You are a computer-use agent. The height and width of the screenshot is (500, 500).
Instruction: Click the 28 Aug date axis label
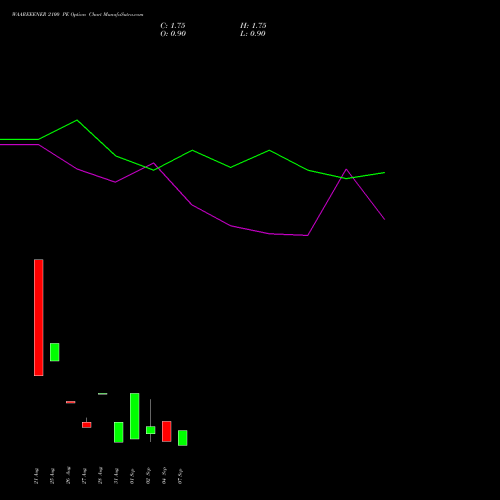tap(100, 476)
